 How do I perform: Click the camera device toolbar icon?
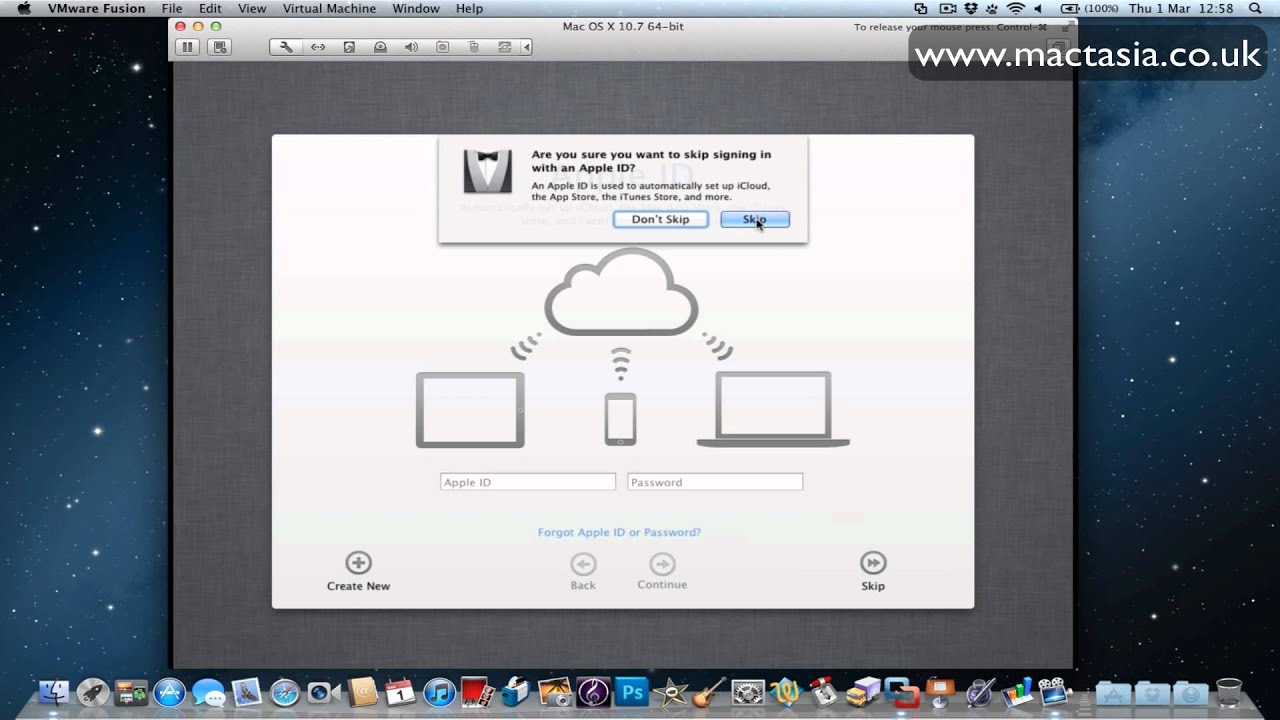pyautogui.click(x=442, y=47)
